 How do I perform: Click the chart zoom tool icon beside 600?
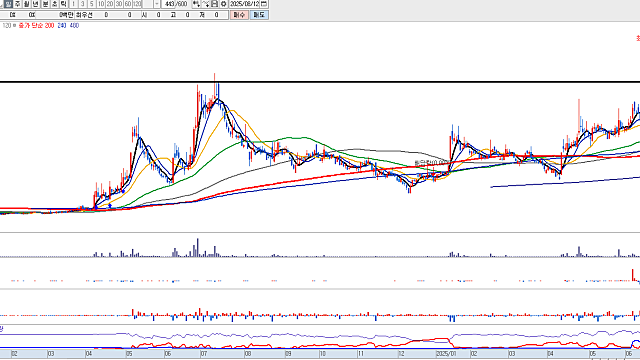[x=196, y=4]
